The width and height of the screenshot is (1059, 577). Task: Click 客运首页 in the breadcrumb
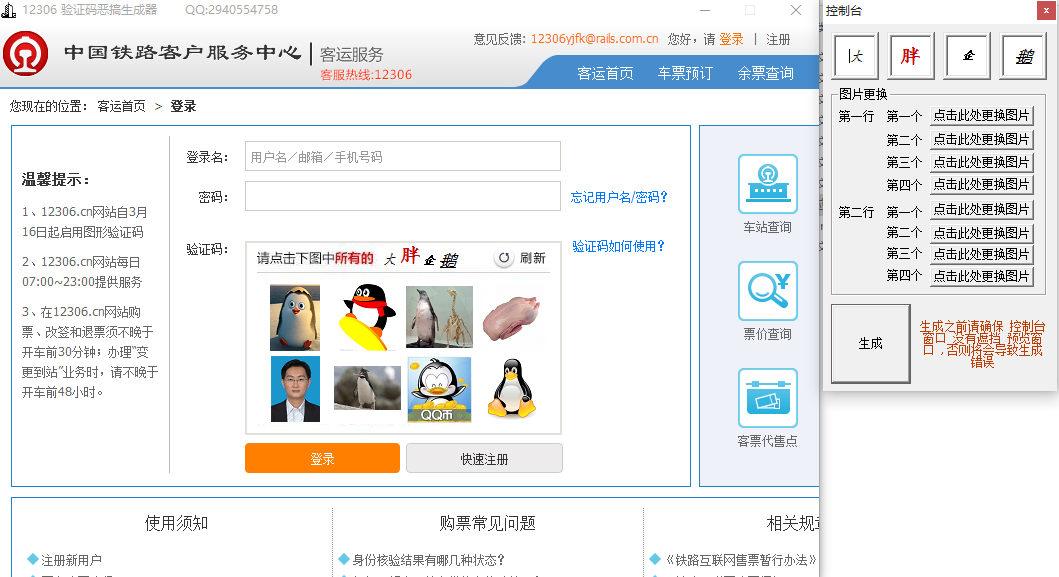point(122,106)
